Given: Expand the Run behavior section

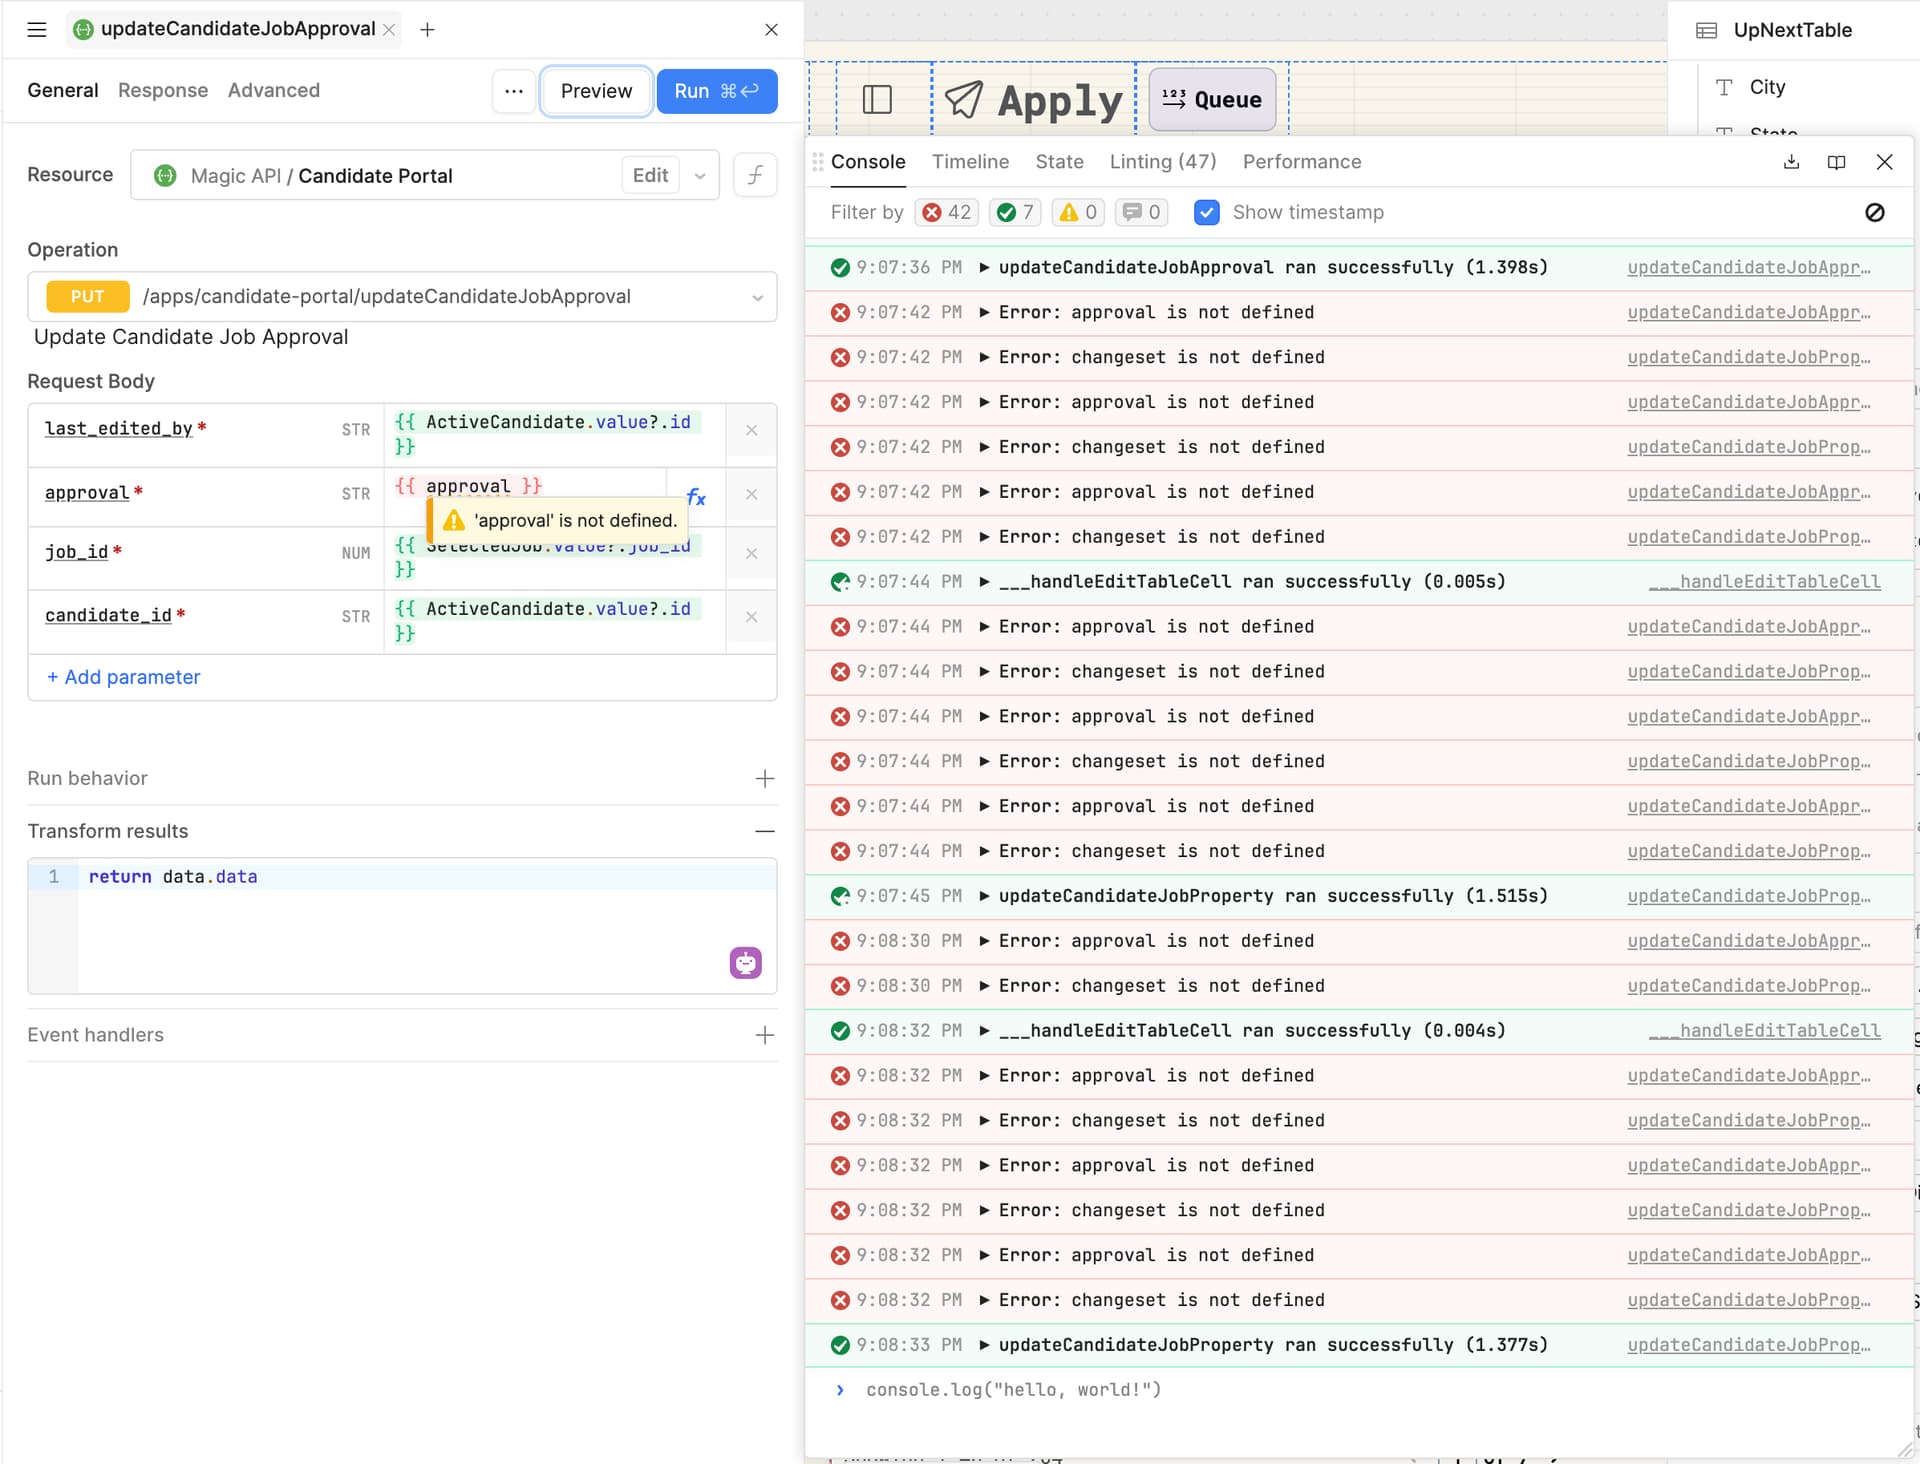Looking at the screenshot, I should tap(765, 778).
